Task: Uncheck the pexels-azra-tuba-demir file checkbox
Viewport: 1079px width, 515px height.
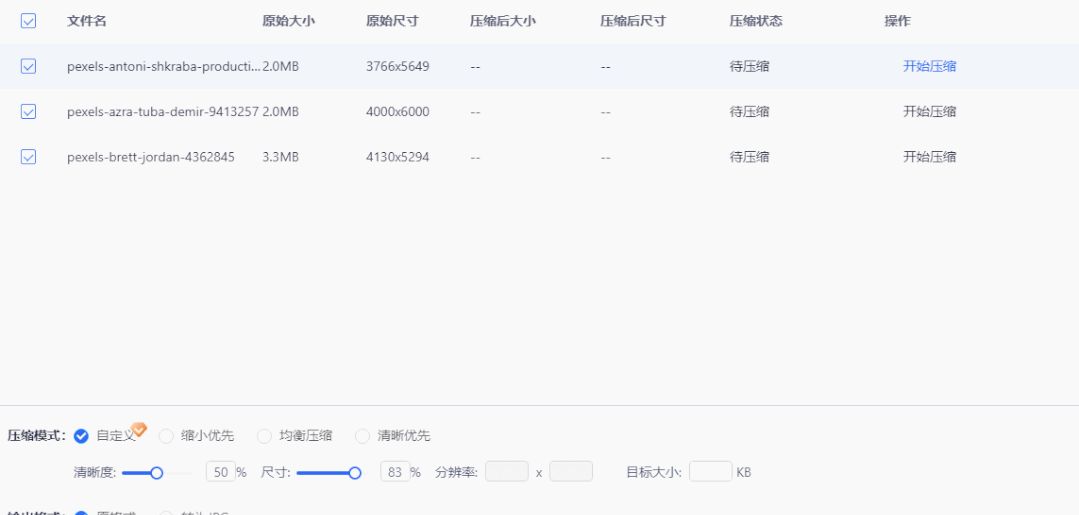Action: [x=28, y=112]
